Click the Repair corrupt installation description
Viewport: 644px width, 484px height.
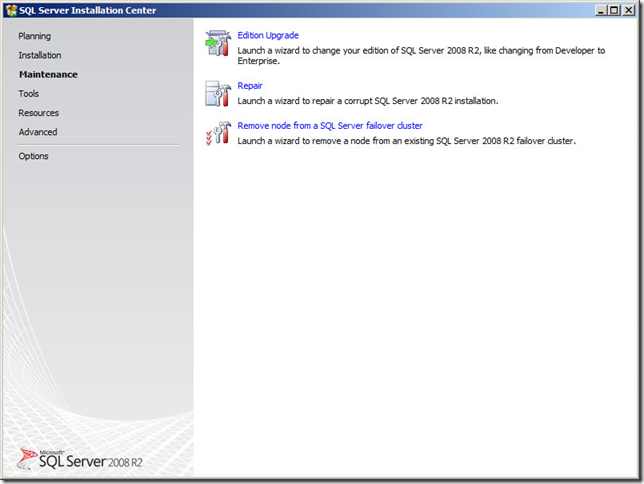[x=367, y=101]
